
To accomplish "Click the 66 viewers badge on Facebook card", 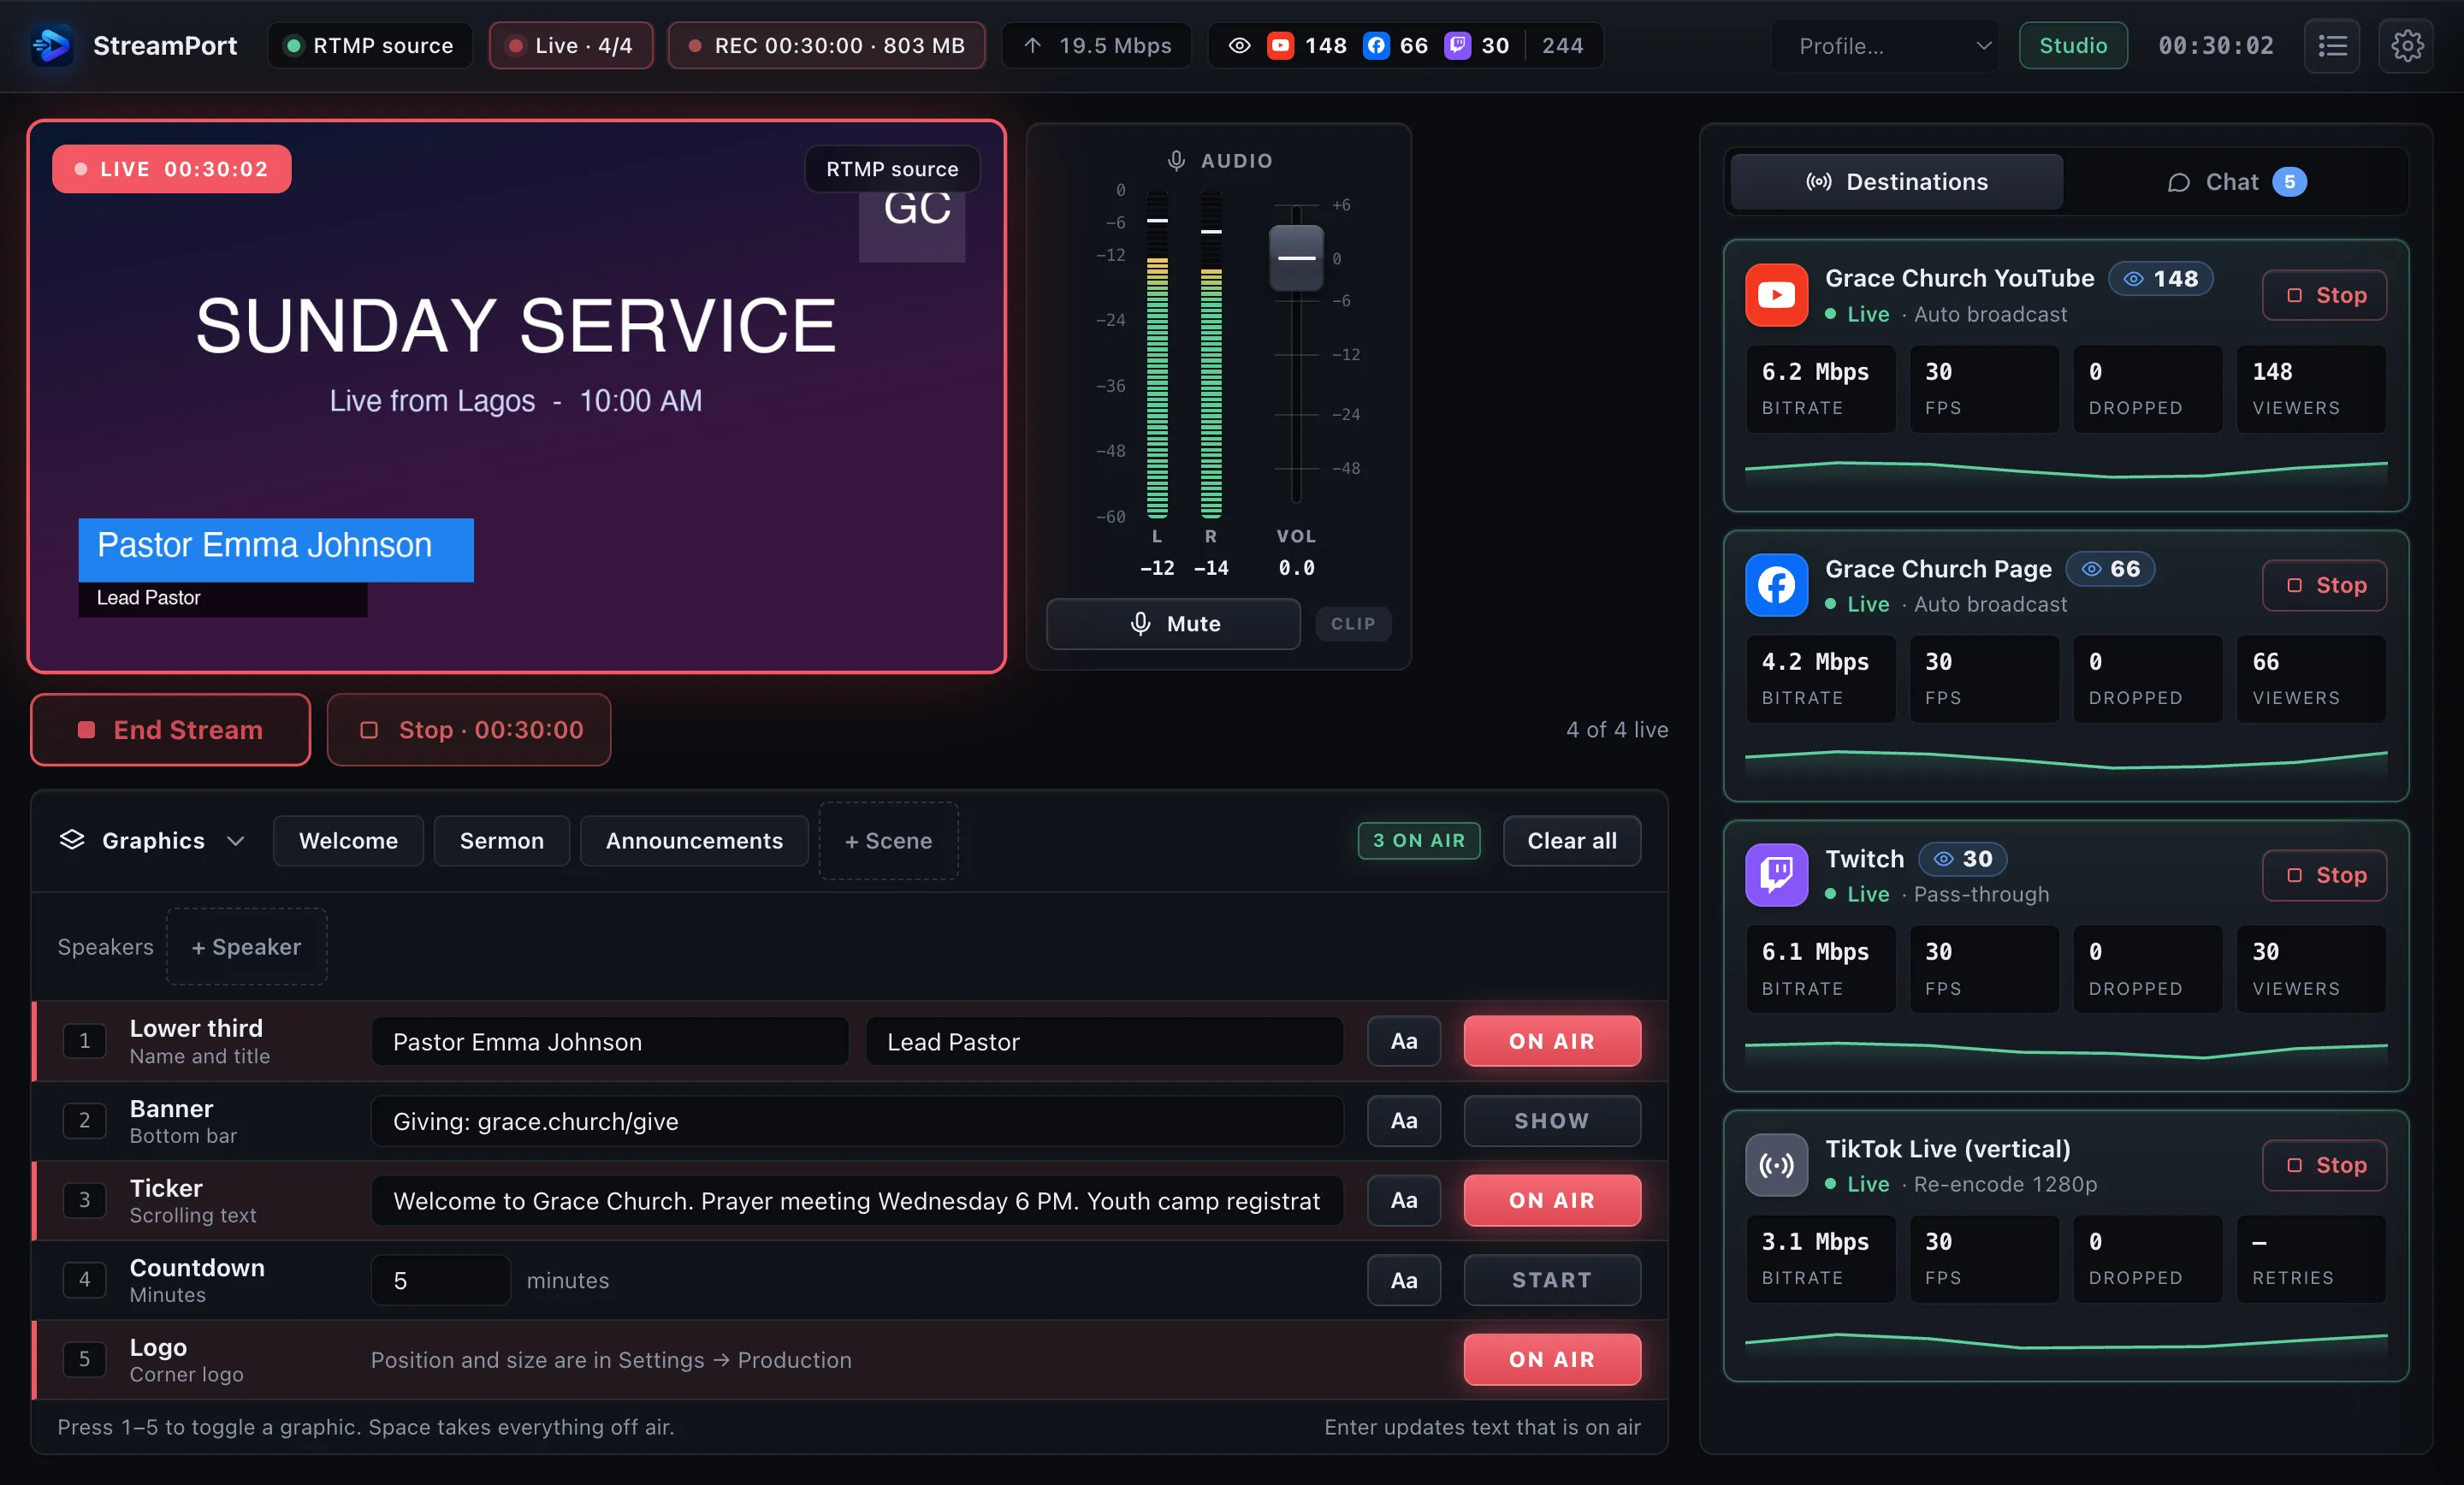I will tap(2110, 569).
